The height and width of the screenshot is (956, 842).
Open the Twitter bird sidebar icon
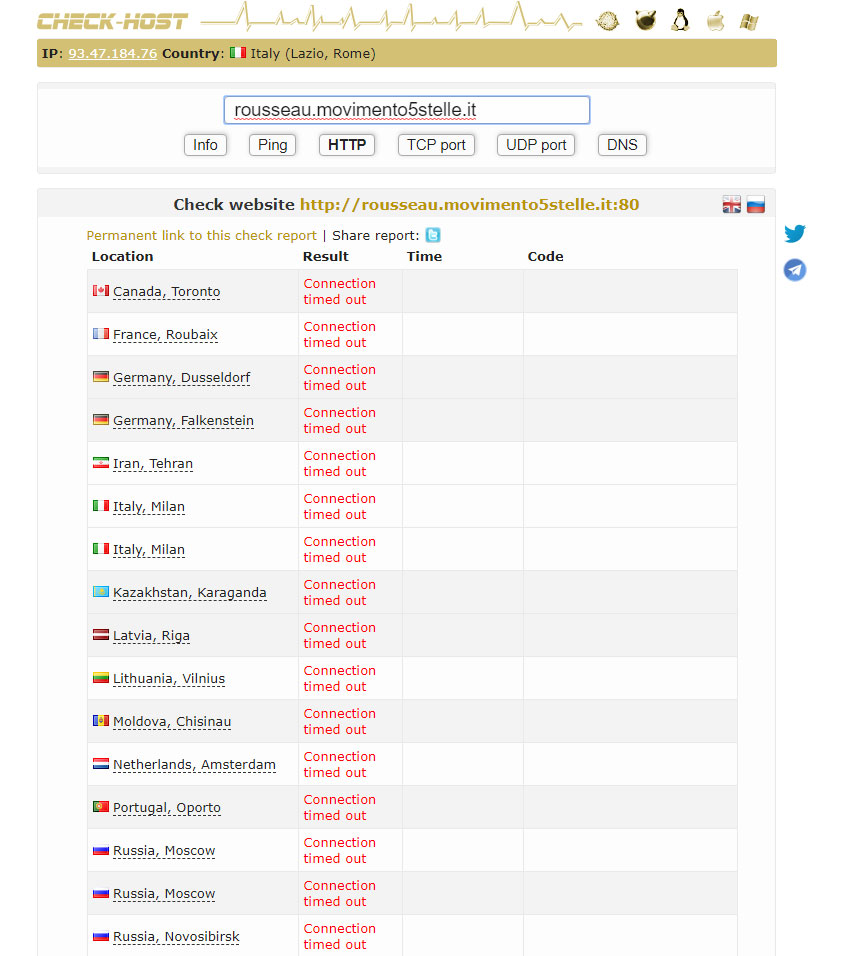pyautogui.click(x=795, y=234)
